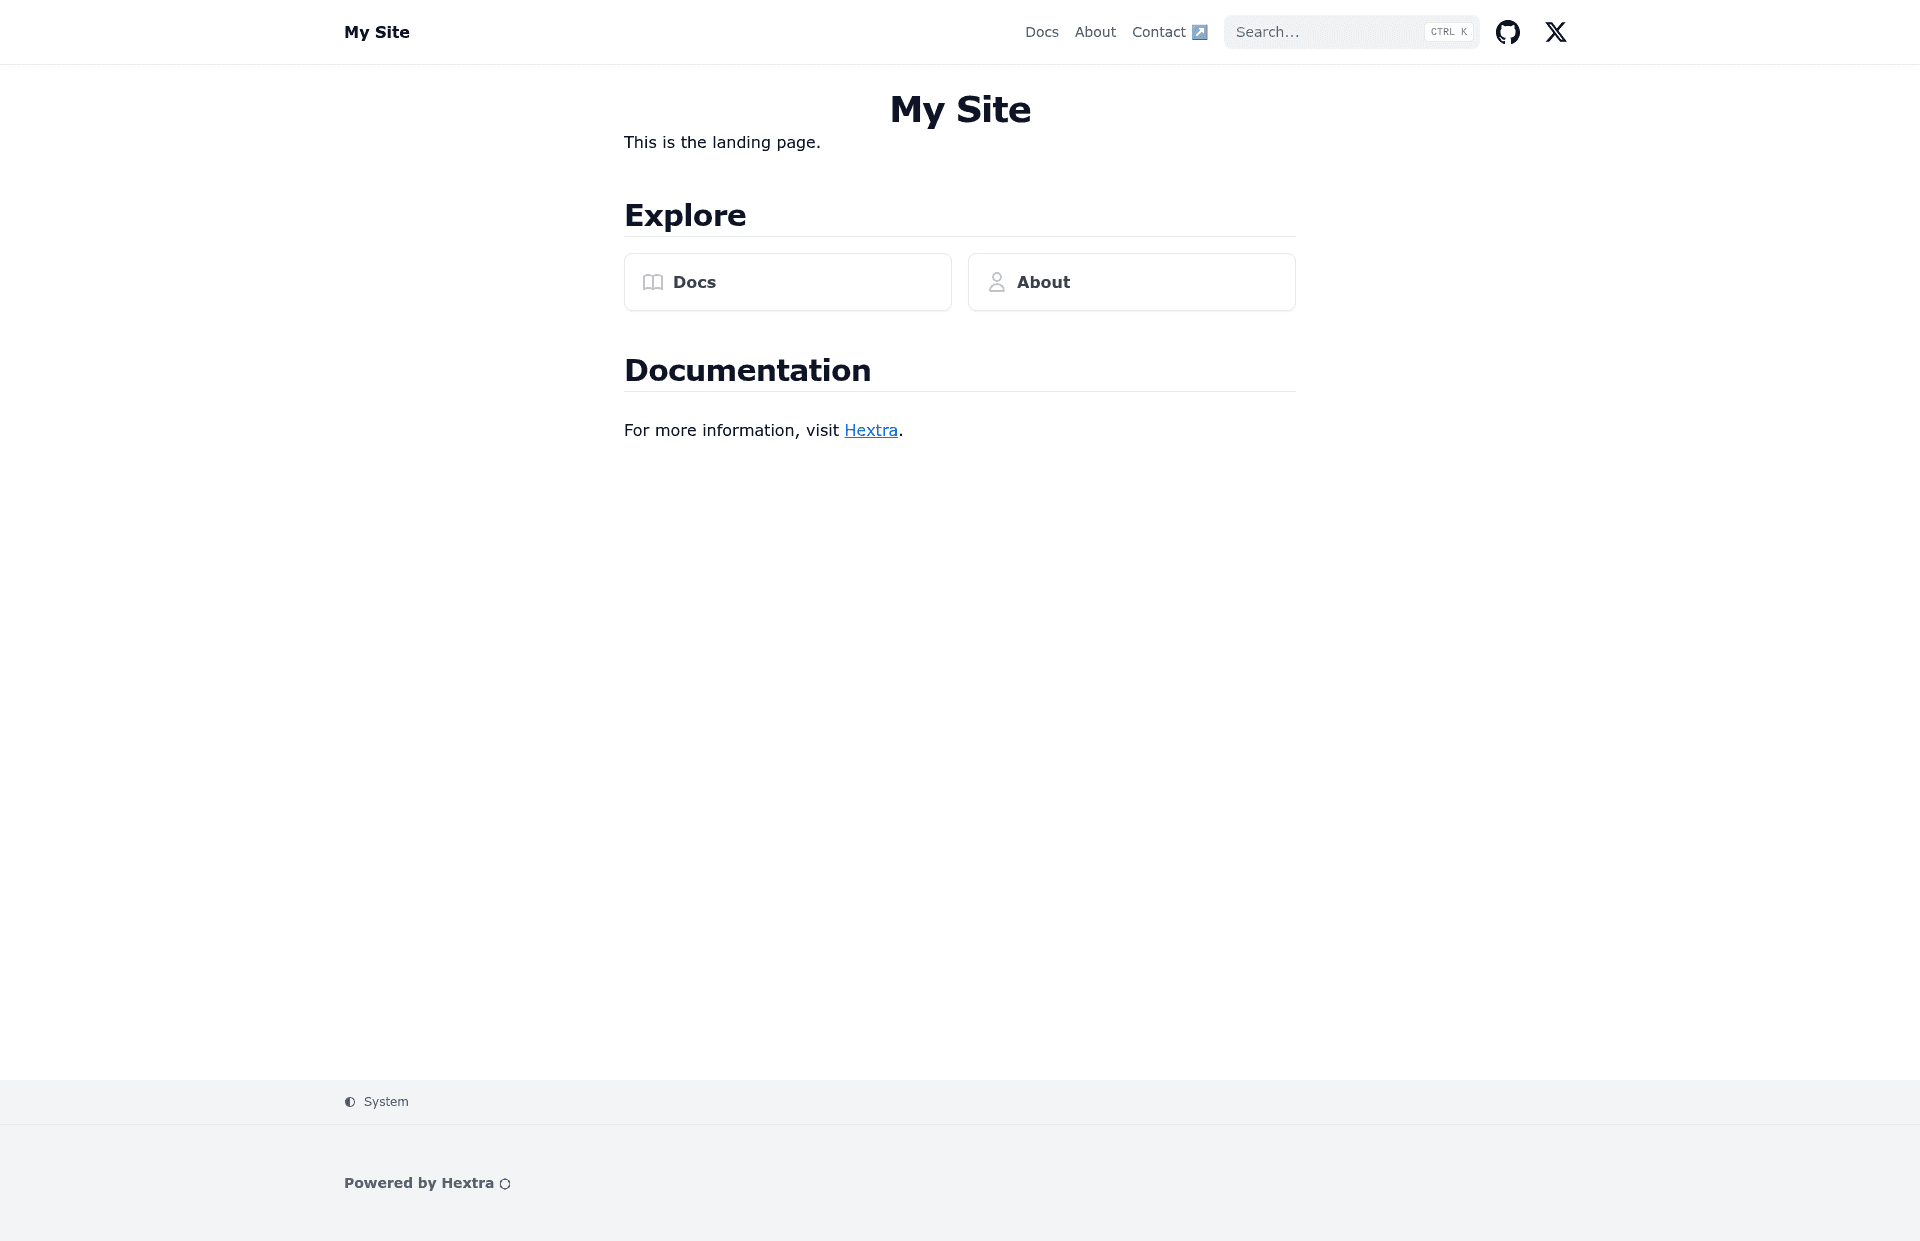Open the System theme switcher

point(377,1102)
